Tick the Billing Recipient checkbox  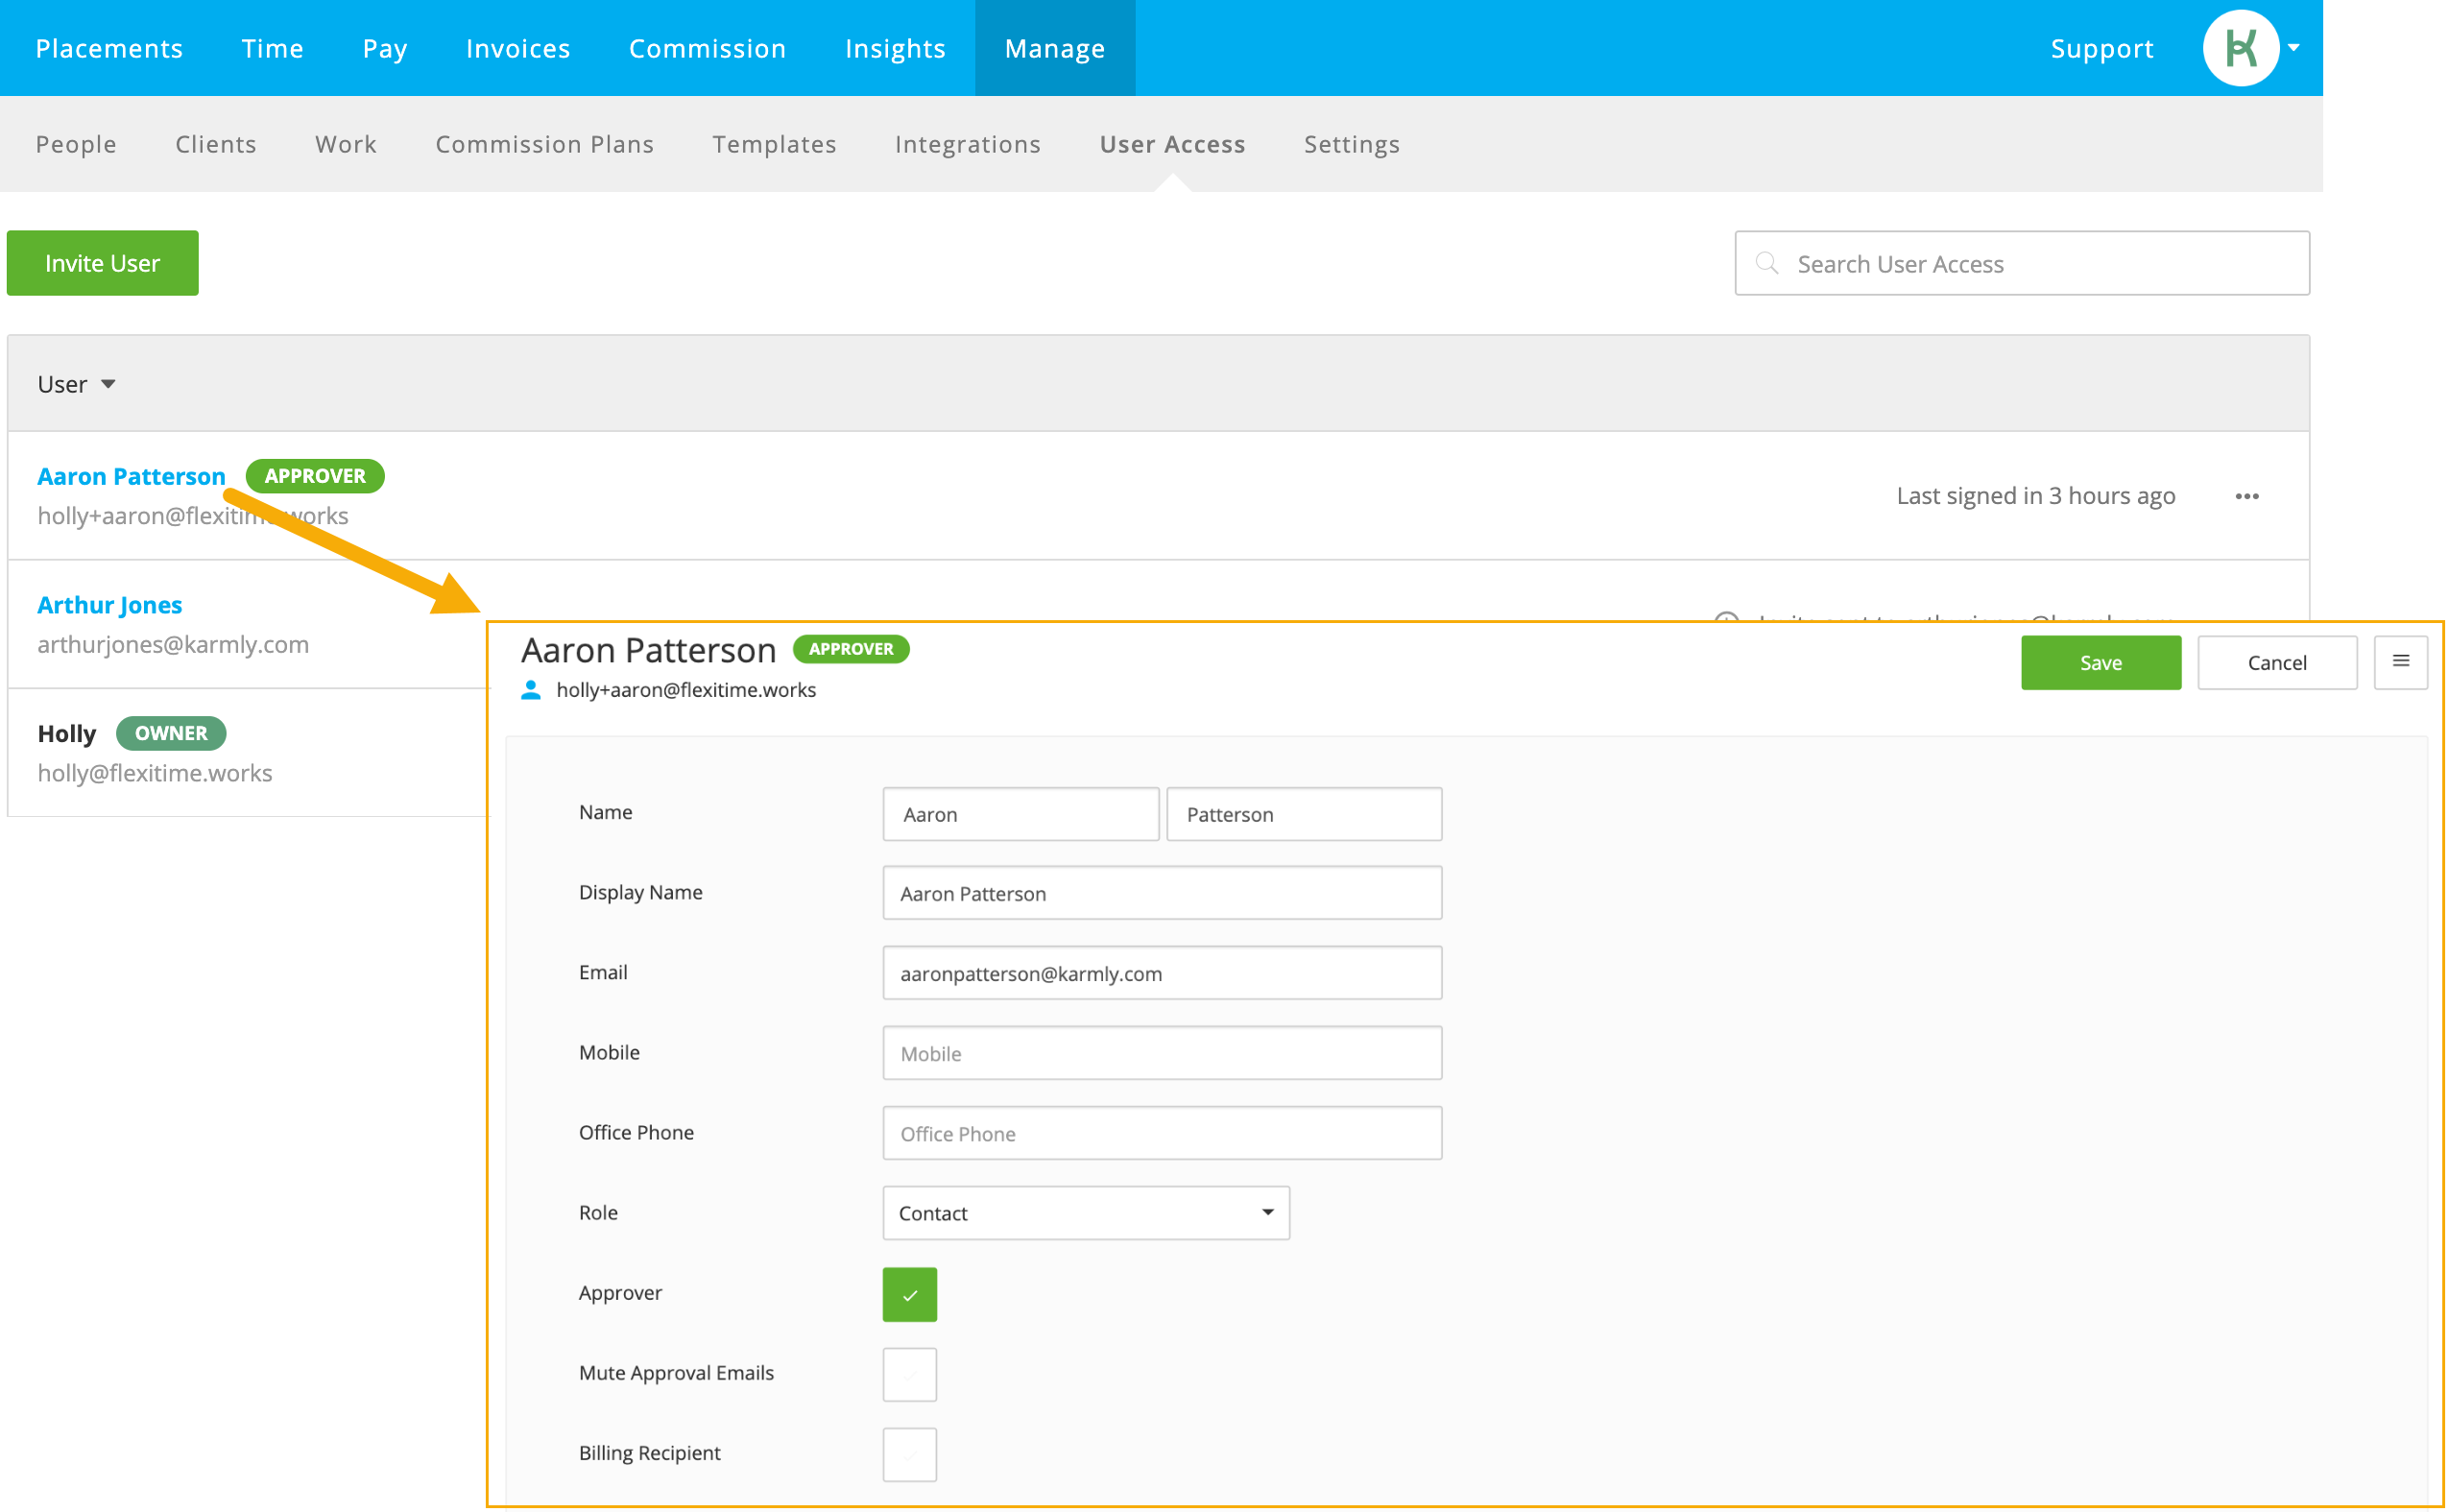909,1454
